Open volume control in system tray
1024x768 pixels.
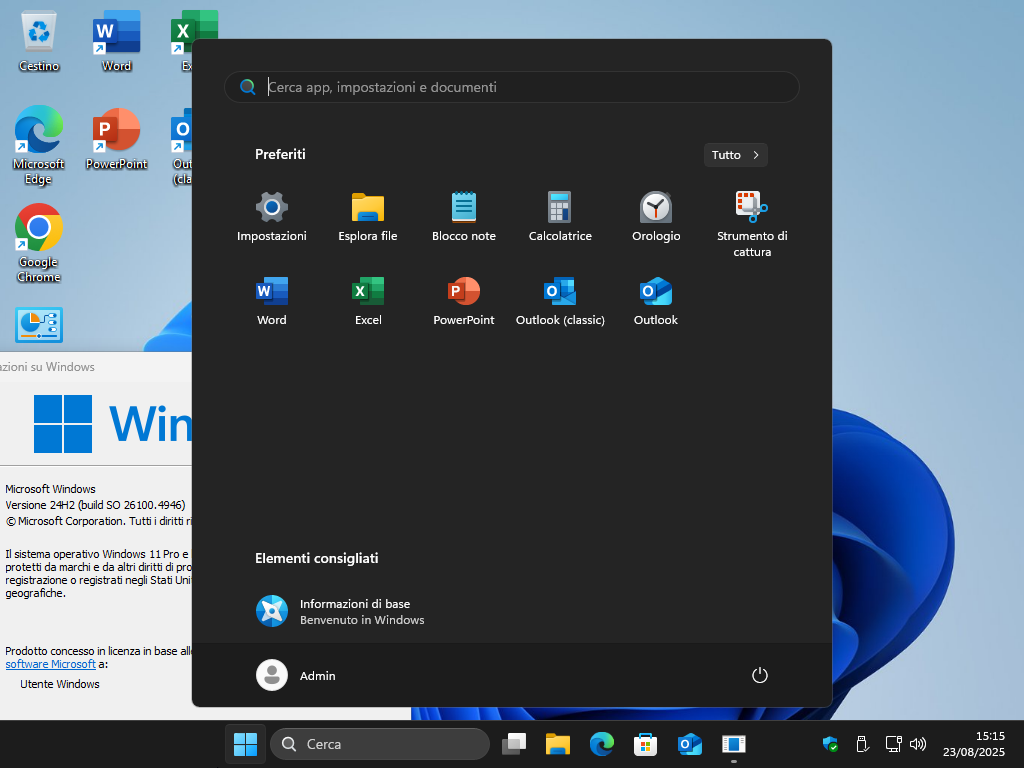pos(918,744)
